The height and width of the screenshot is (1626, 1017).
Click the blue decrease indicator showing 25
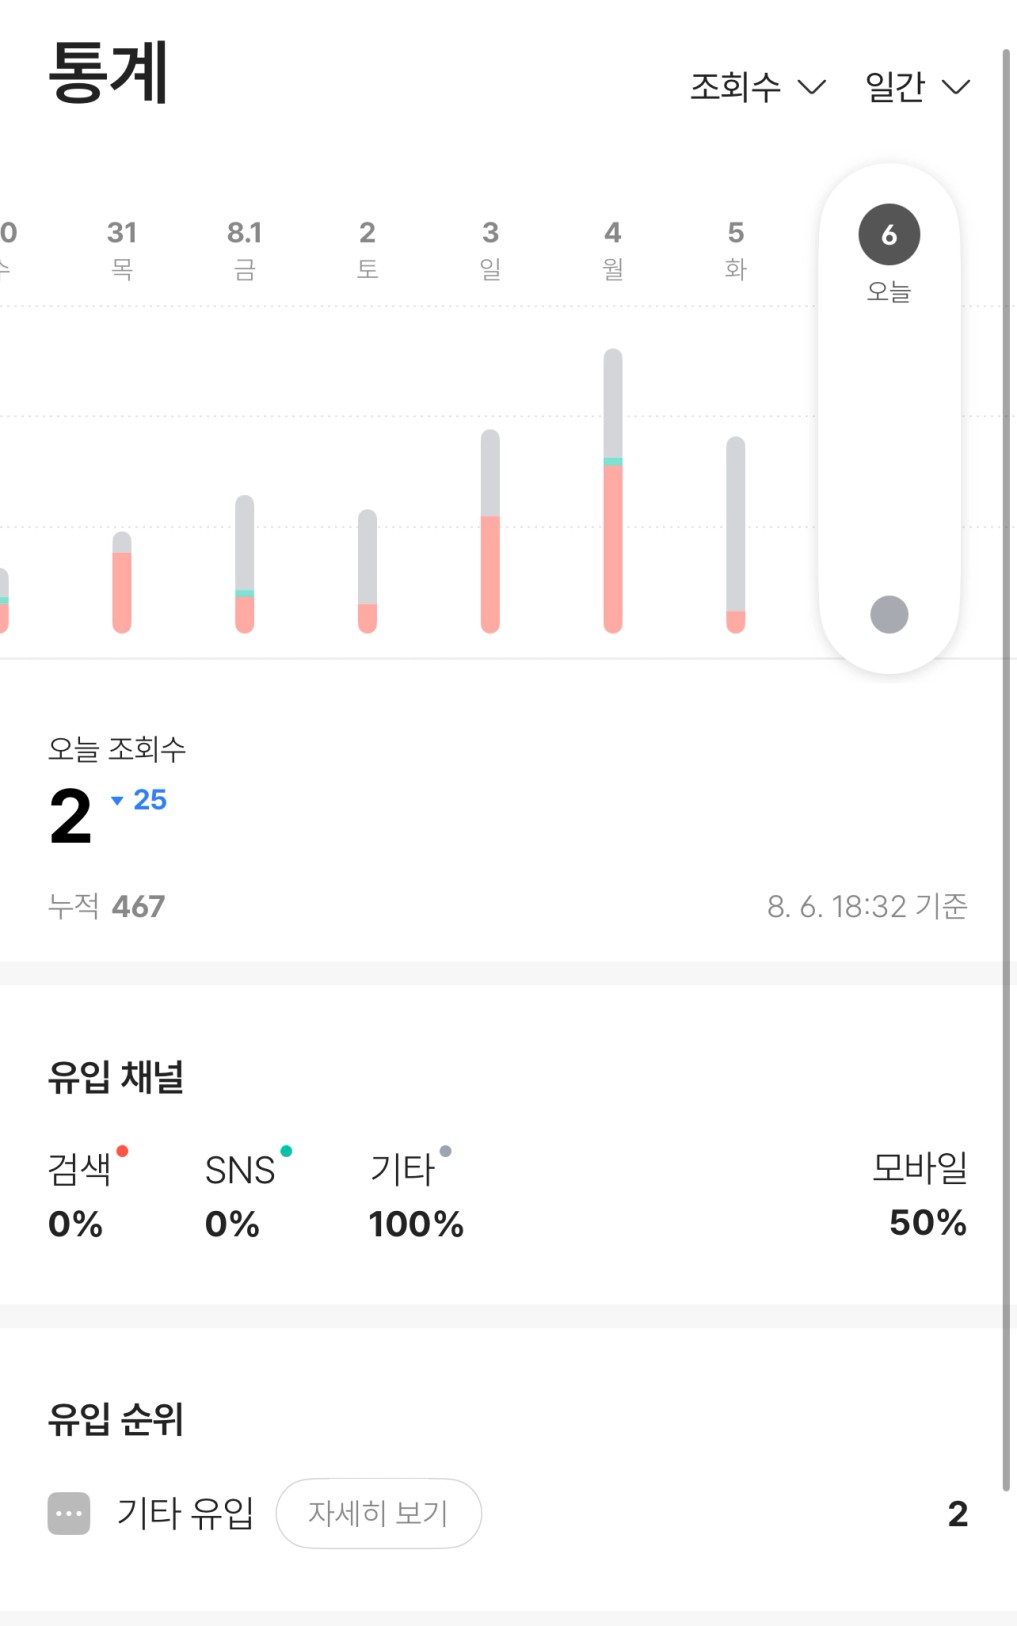click(x=139, y=800)
